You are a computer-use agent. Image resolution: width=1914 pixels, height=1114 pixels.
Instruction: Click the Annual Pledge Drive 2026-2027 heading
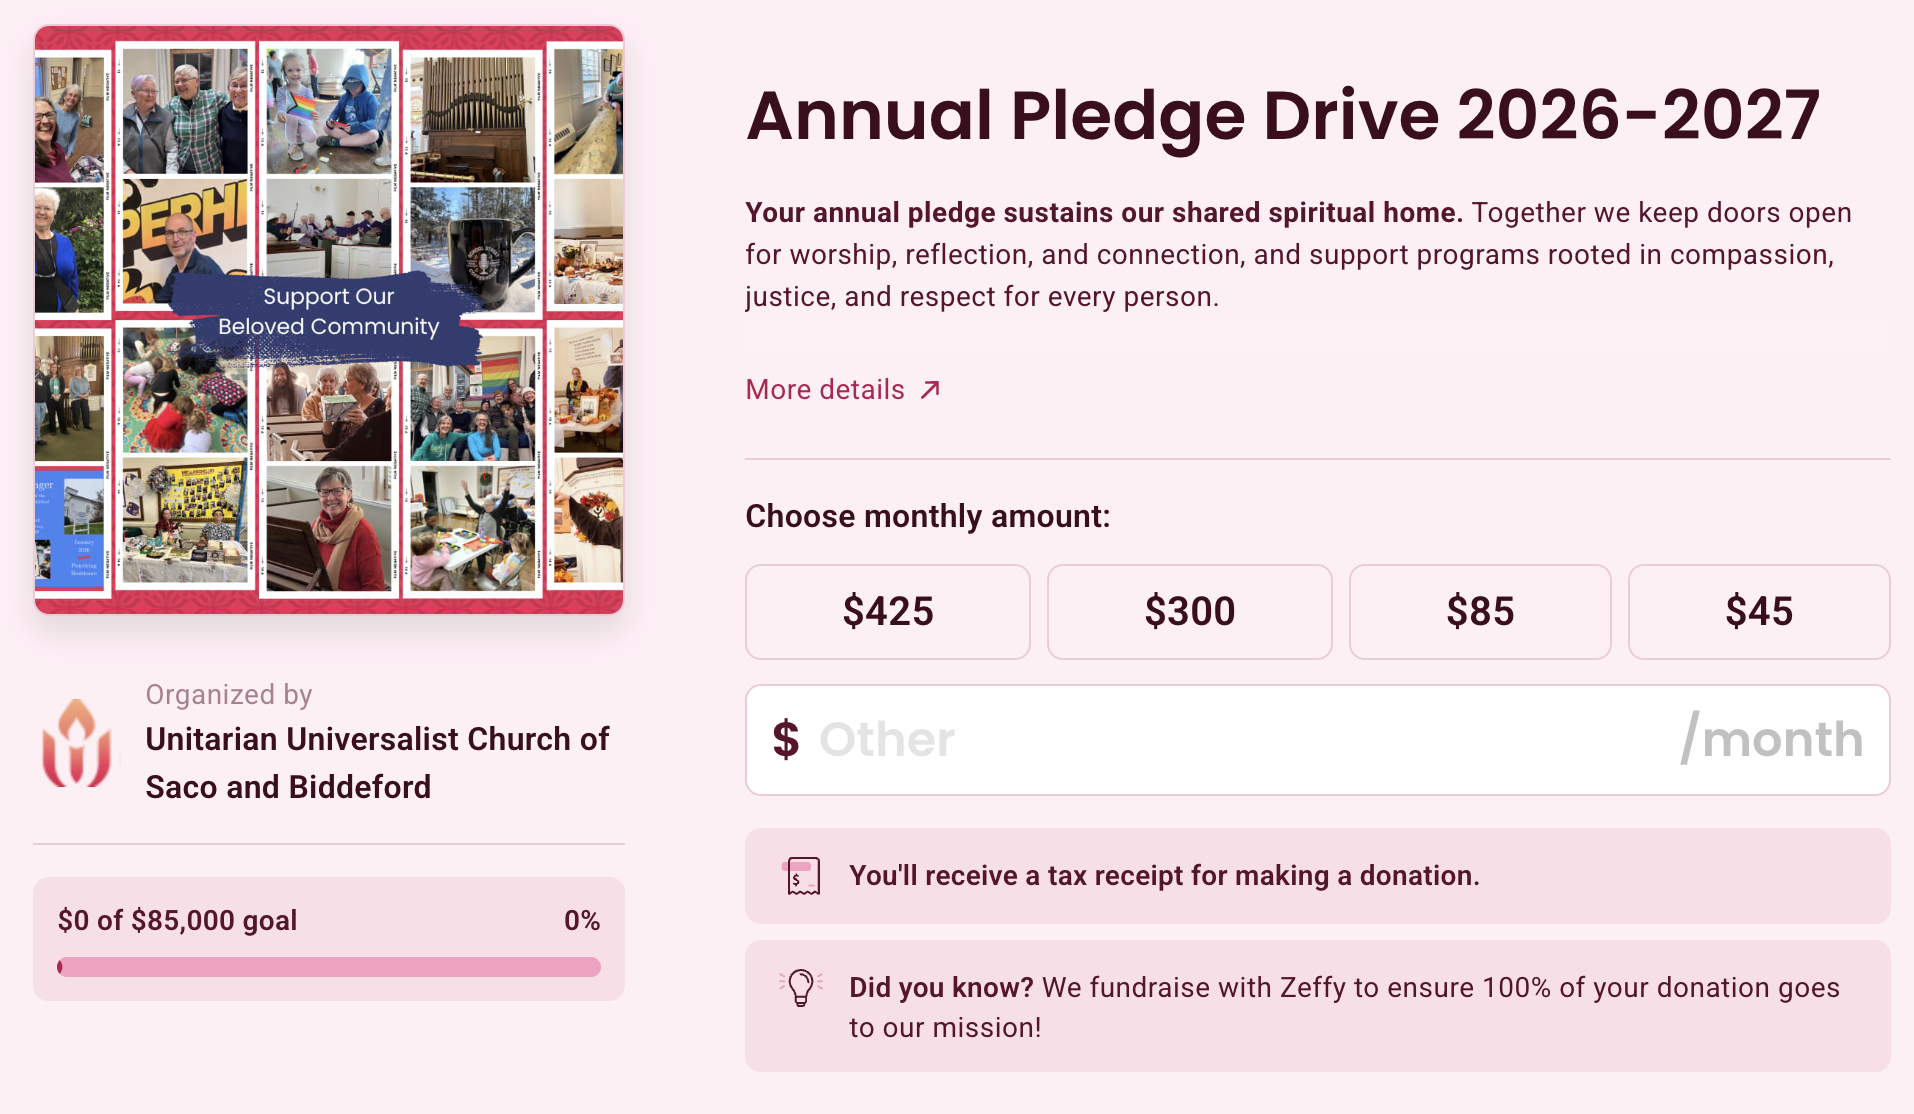[x=1283, y=115]
